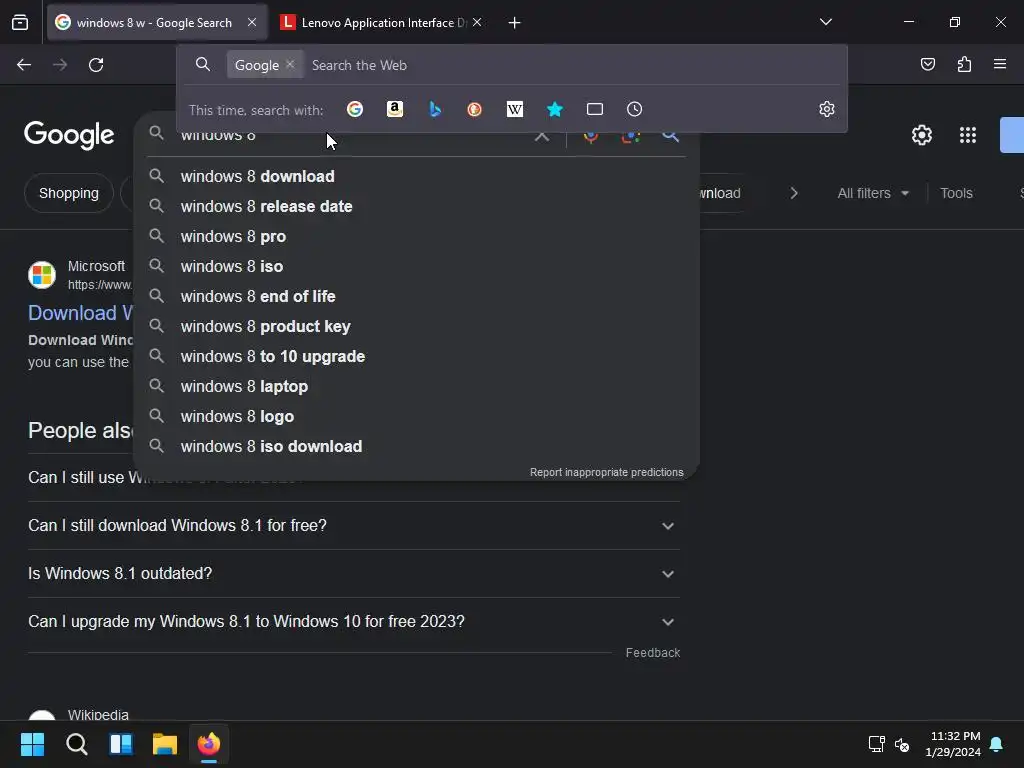Reload the current page
The width and height of the screenshot is (1024, 768).
tap(96, 65)
